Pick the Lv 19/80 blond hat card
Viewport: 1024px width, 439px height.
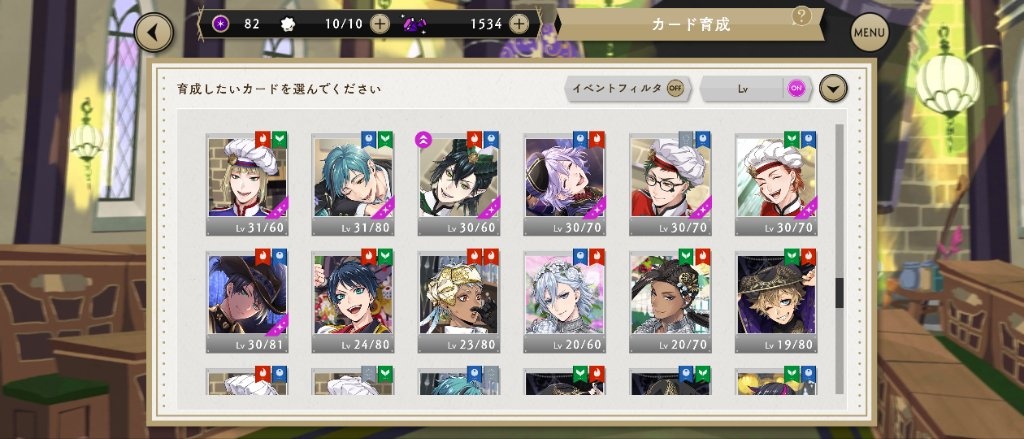(776, 301)
